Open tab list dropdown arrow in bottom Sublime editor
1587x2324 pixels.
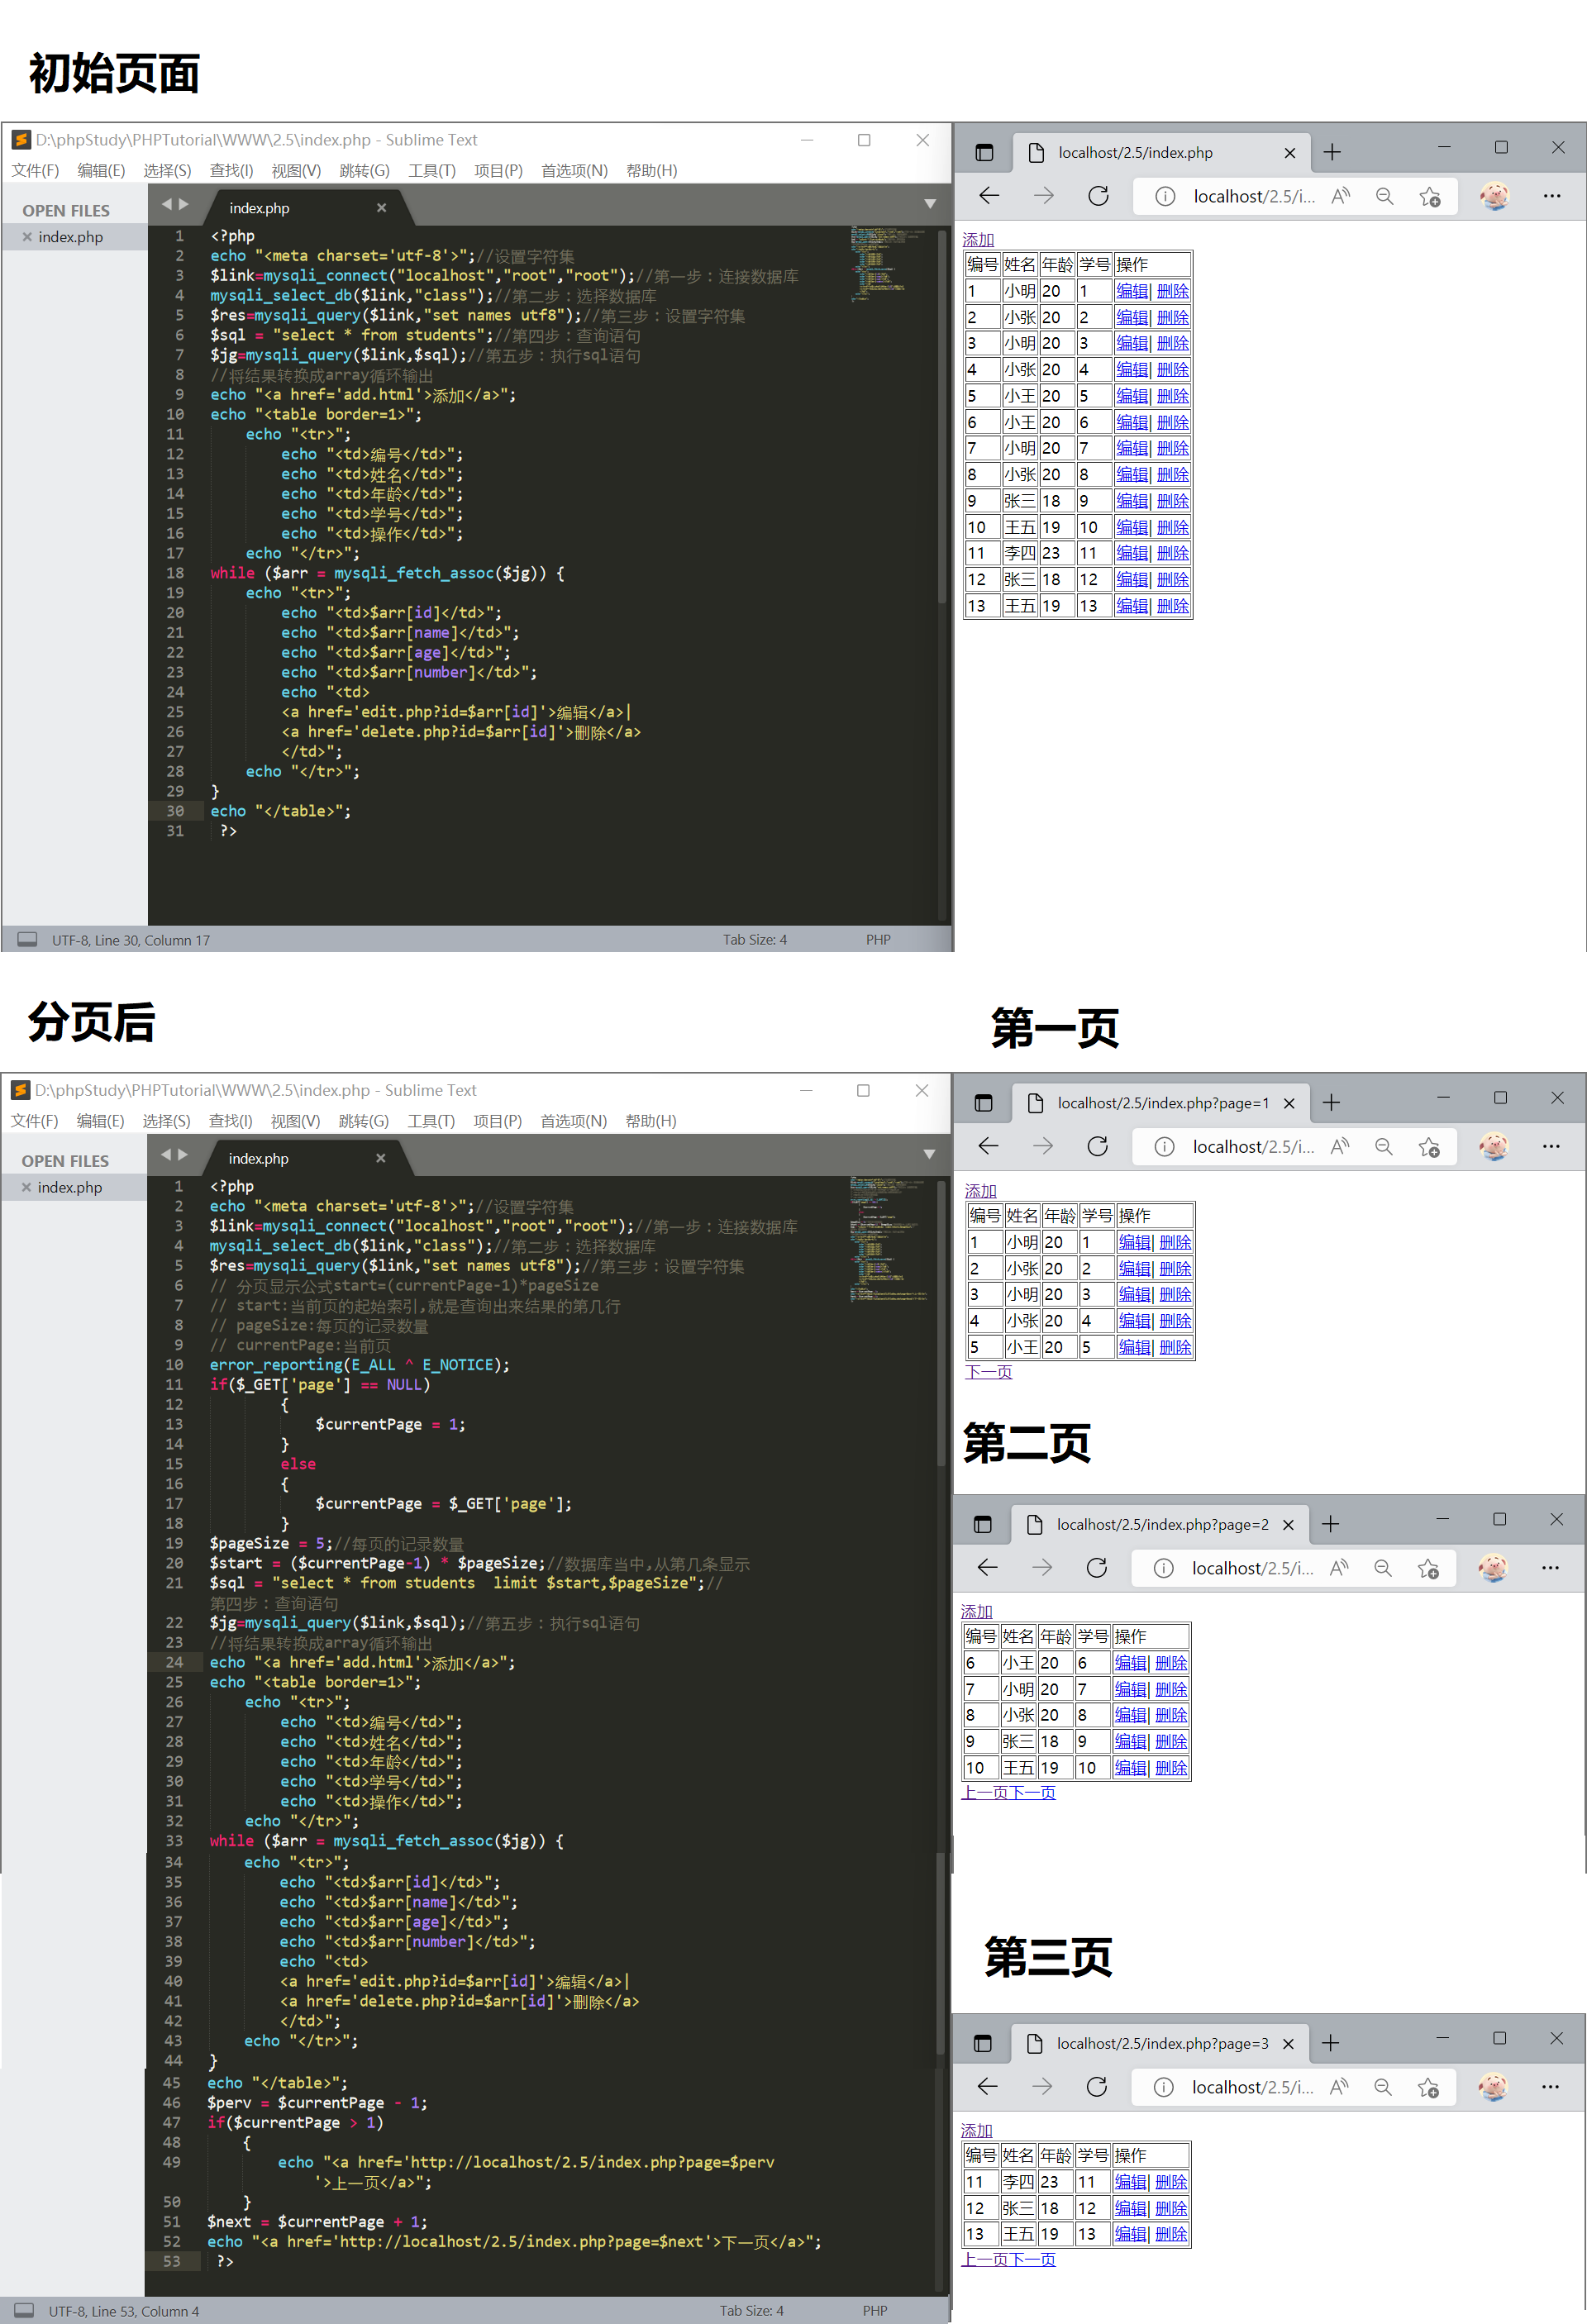tap(928, 1154)
